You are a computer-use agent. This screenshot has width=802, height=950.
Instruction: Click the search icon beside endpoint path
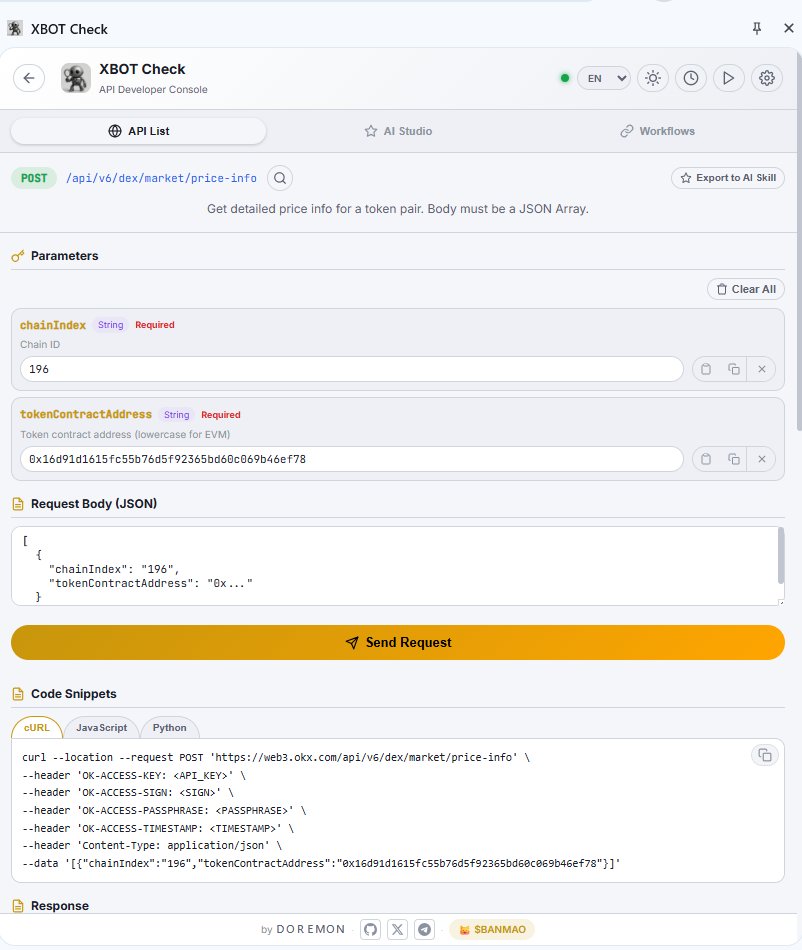(x=280, y=178)
